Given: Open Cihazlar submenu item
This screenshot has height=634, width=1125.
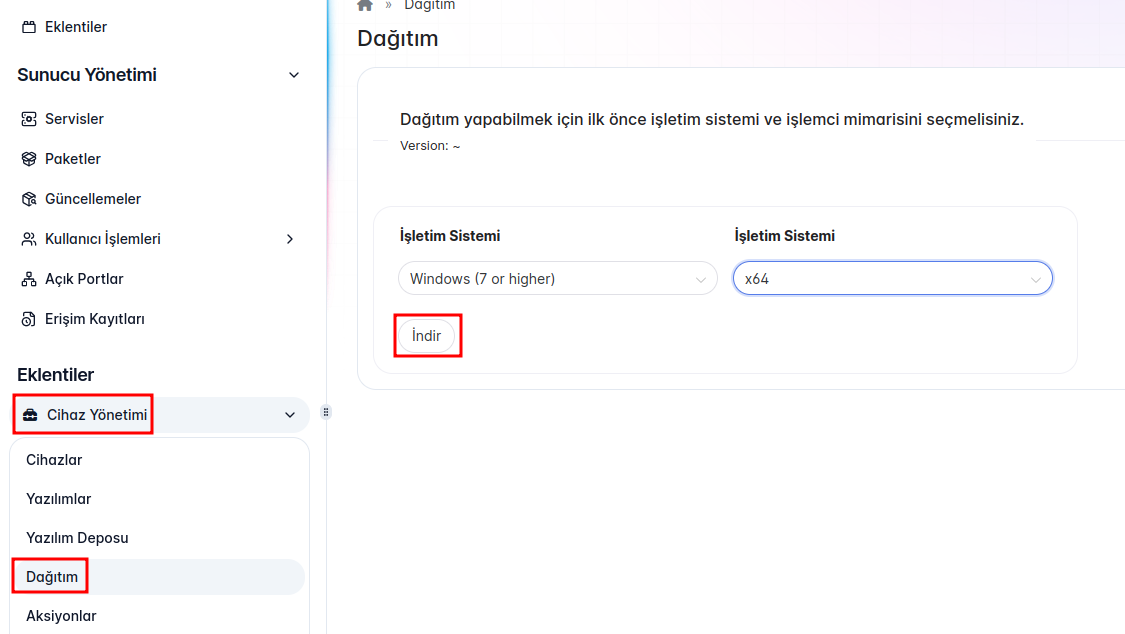Looking at the screenshot, I should (54, 460).
